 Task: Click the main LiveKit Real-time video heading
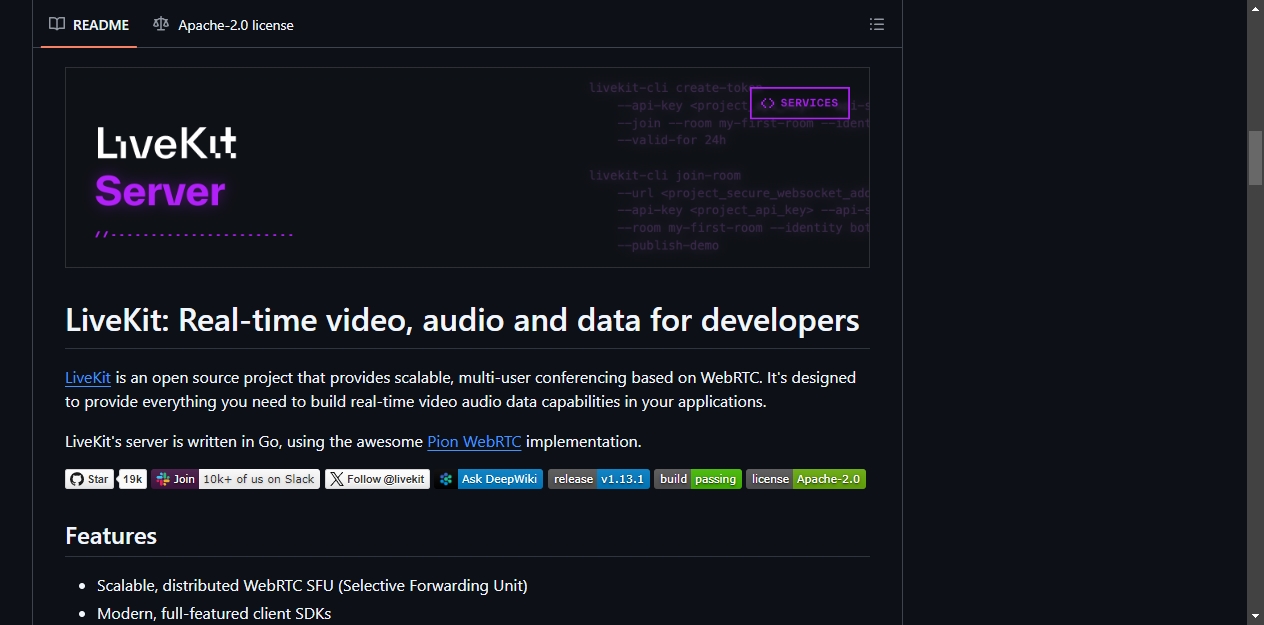462,320
